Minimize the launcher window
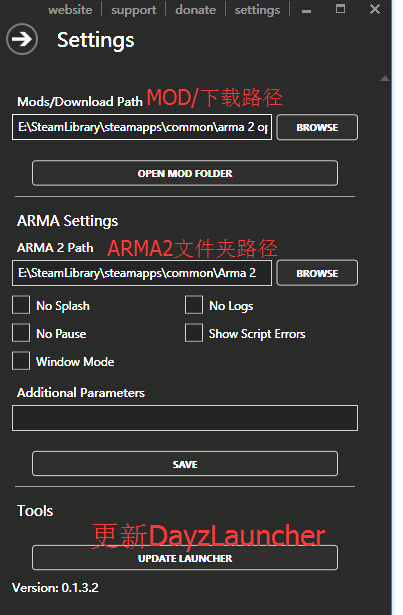The width and height of the screenshot is (403, 615). coord(307,11)
